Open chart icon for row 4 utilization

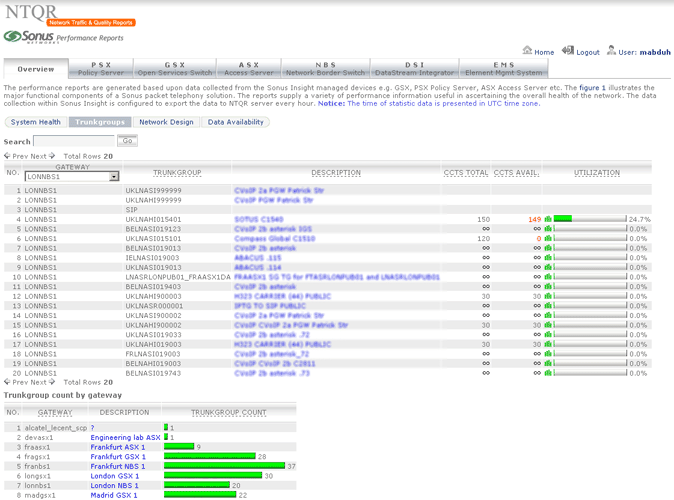point(548,218)
